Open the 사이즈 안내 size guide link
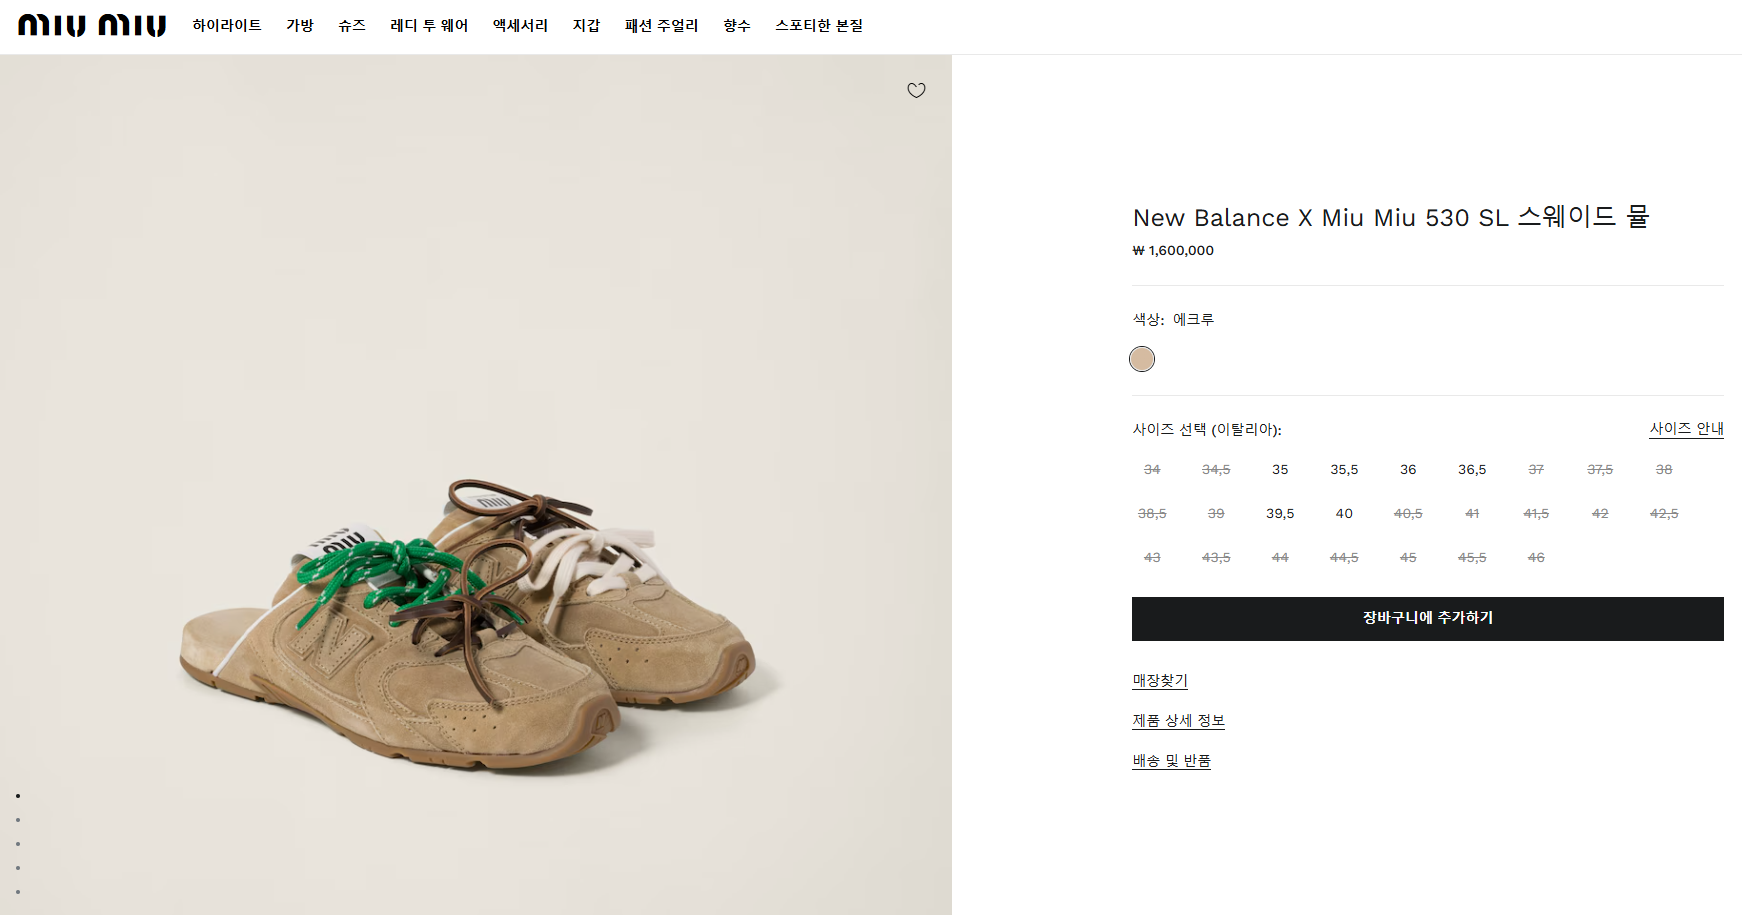Screen dimensions: 1742x915 click(1686, 428)
